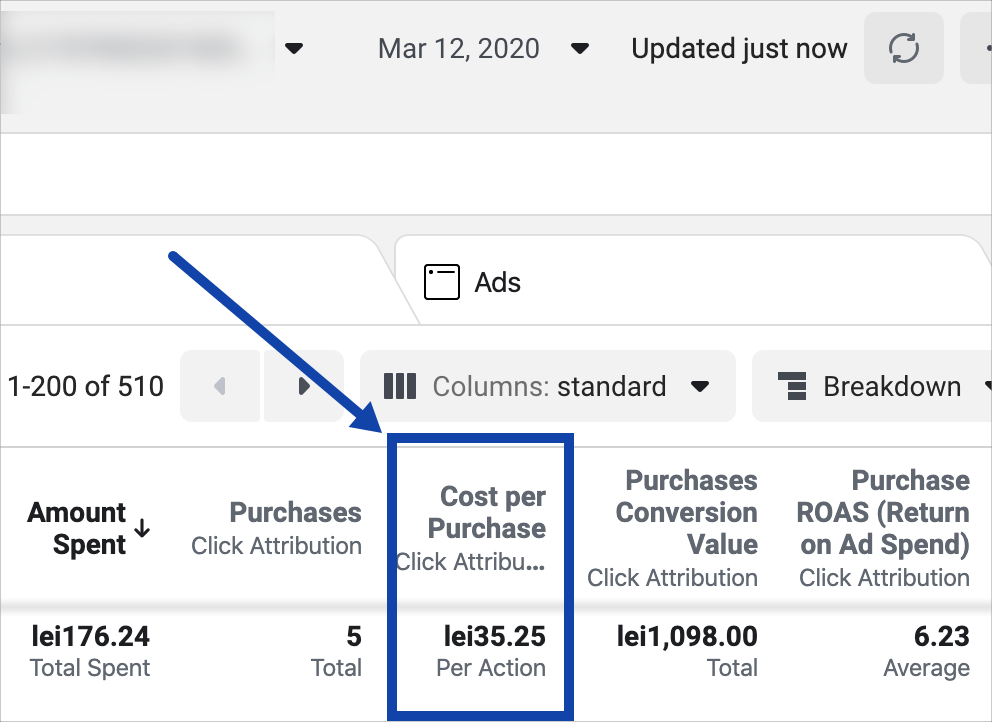Click the Columns three-bar icon
Screen dimensions: 992x722
point(400,386)
